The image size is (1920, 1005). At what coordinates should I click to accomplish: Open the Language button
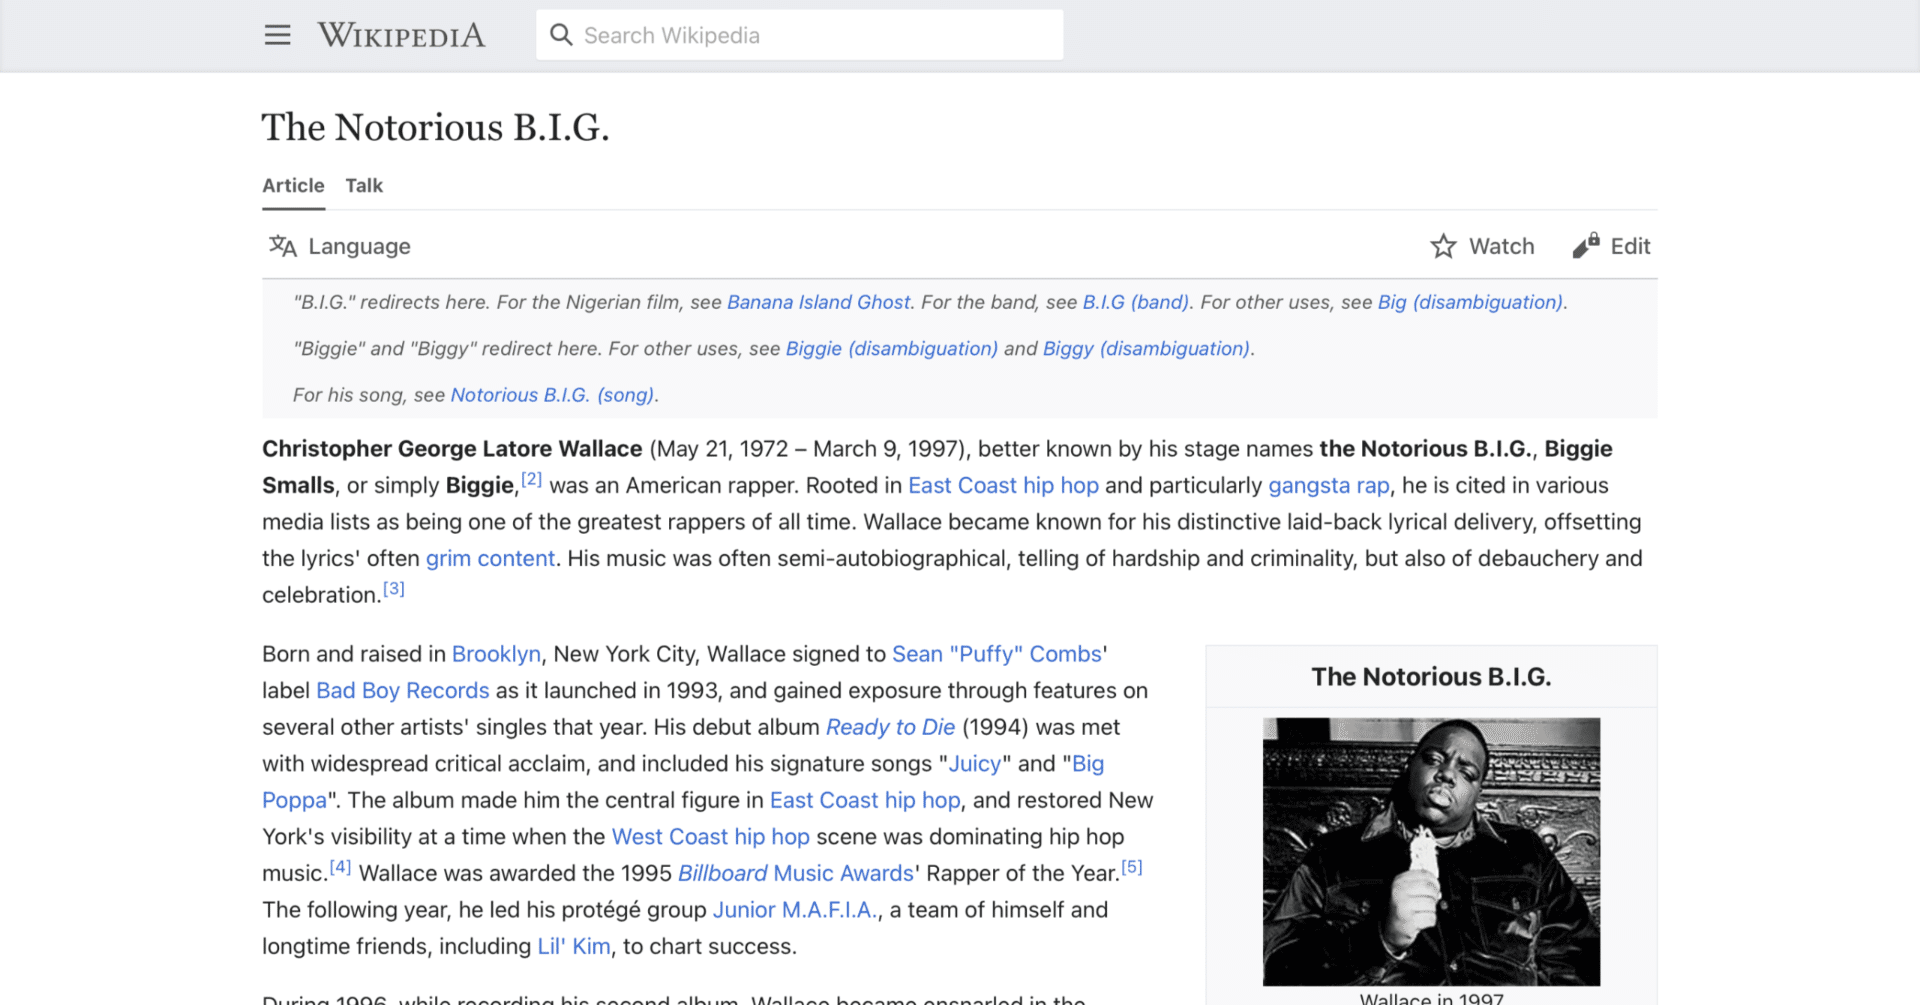tap(340, 246)
